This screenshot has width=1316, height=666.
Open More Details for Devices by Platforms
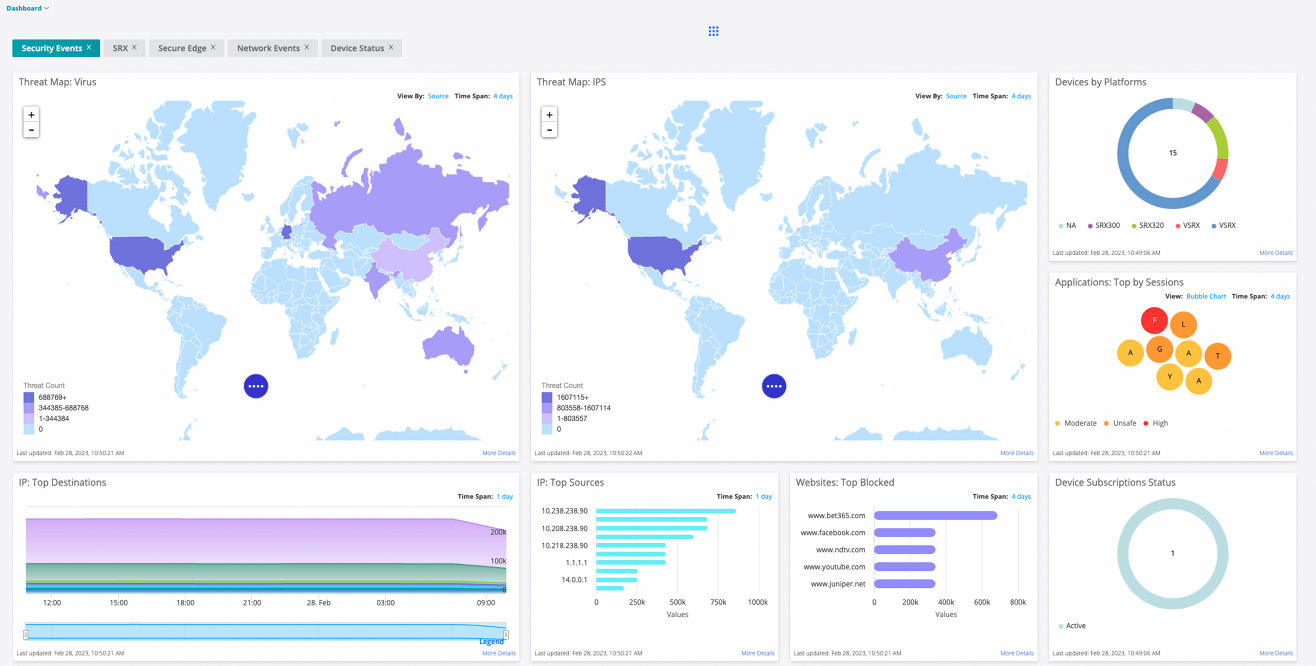(x=1275, y=253)
